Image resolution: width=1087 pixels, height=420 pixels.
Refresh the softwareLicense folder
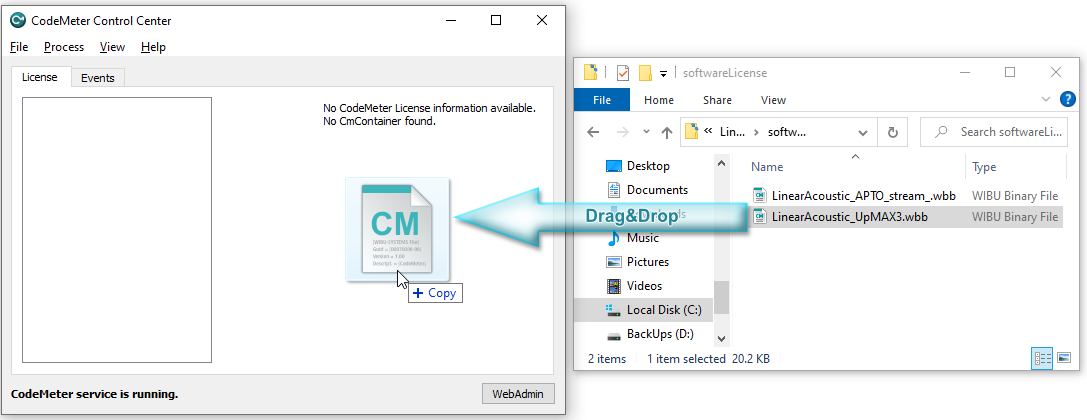(x=893, y=132)
